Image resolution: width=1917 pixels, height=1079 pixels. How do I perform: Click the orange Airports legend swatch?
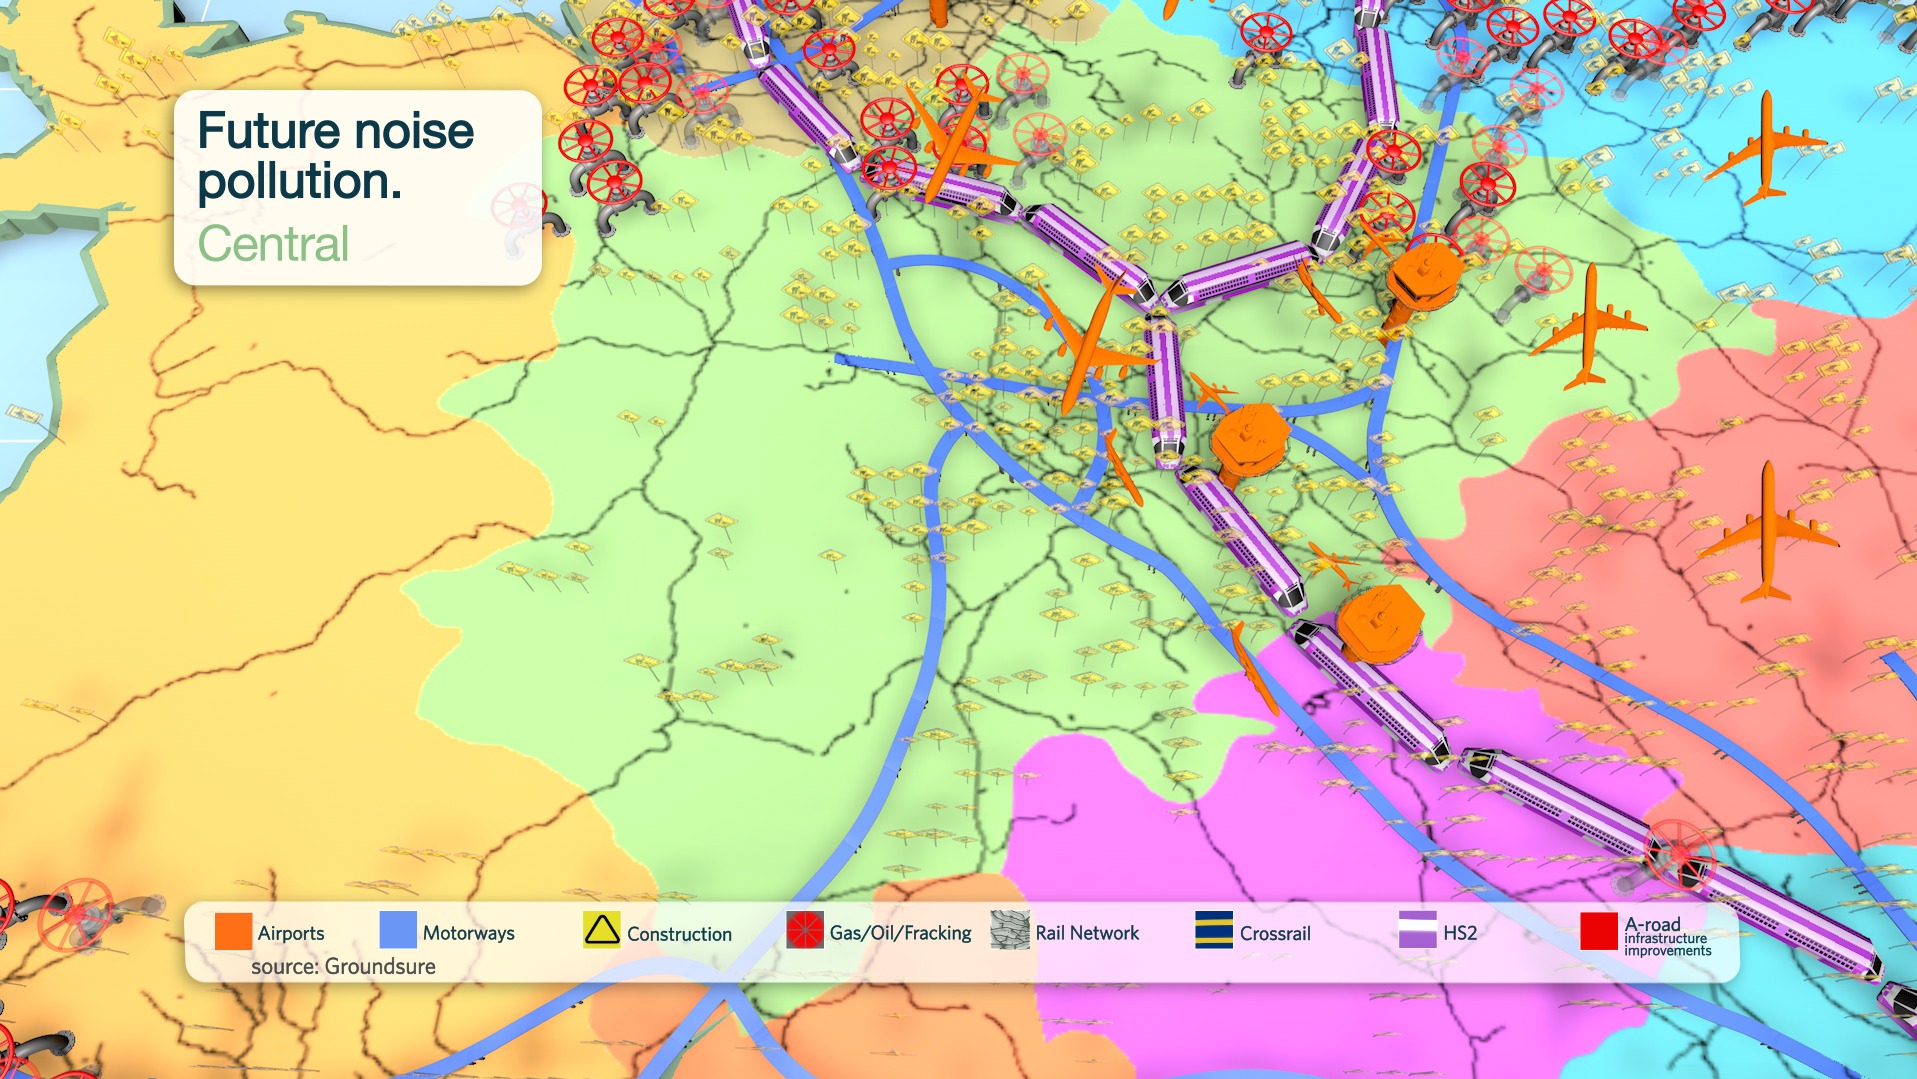click(233, 932)
